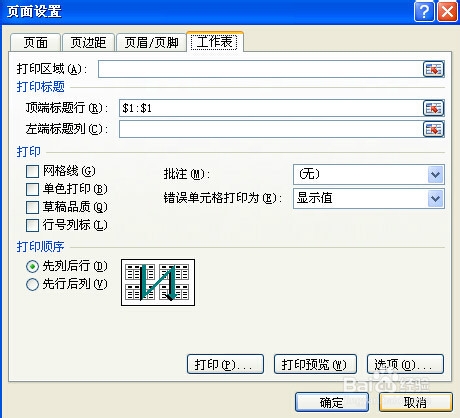Open 选项(O)... button
Screen dimensions: 460x418
[405, 364]
